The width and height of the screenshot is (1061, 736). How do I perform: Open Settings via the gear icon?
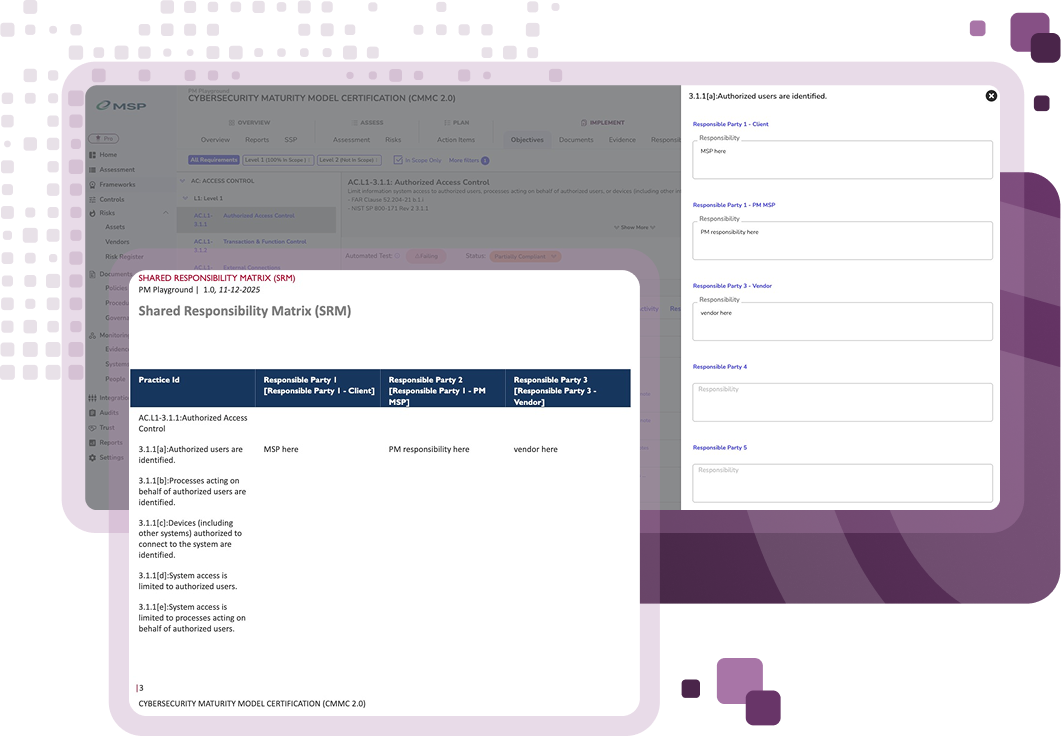(93, 458)
